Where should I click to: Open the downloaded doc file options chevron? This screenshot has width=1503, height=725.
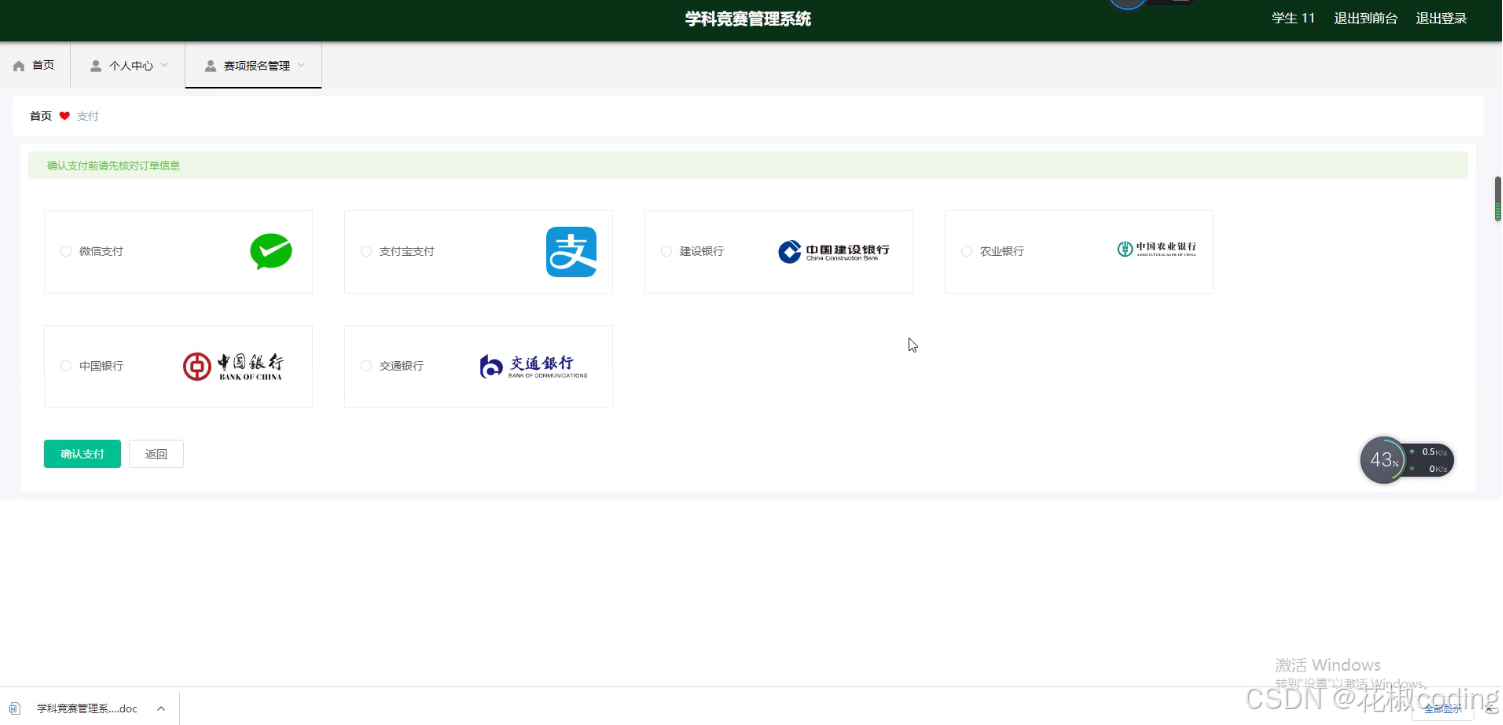(x=160, y=708)
